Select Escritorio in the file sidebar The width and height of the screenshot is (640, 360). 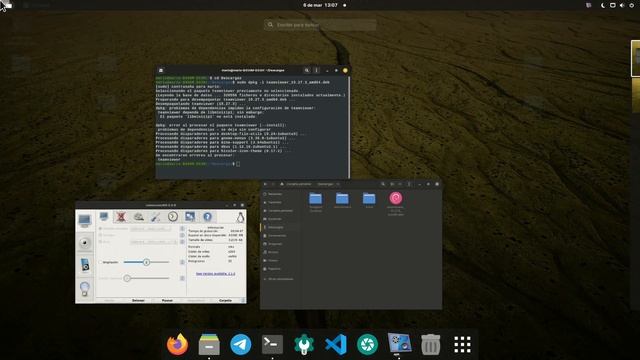click(x=280, y=219)
